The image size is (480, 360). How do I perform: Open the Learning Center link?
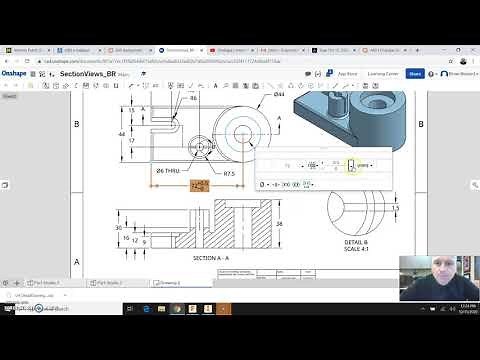click(x=383, y=74)
